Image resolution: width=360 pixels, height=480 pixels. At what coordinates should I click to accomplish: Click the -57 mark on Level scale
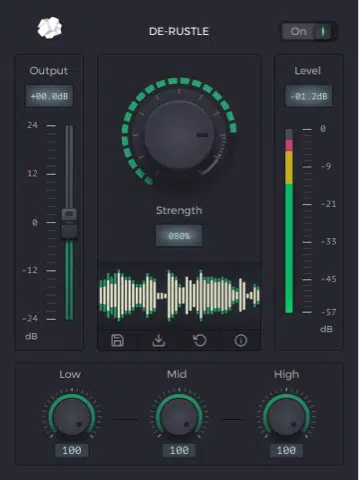coord(329,312)
